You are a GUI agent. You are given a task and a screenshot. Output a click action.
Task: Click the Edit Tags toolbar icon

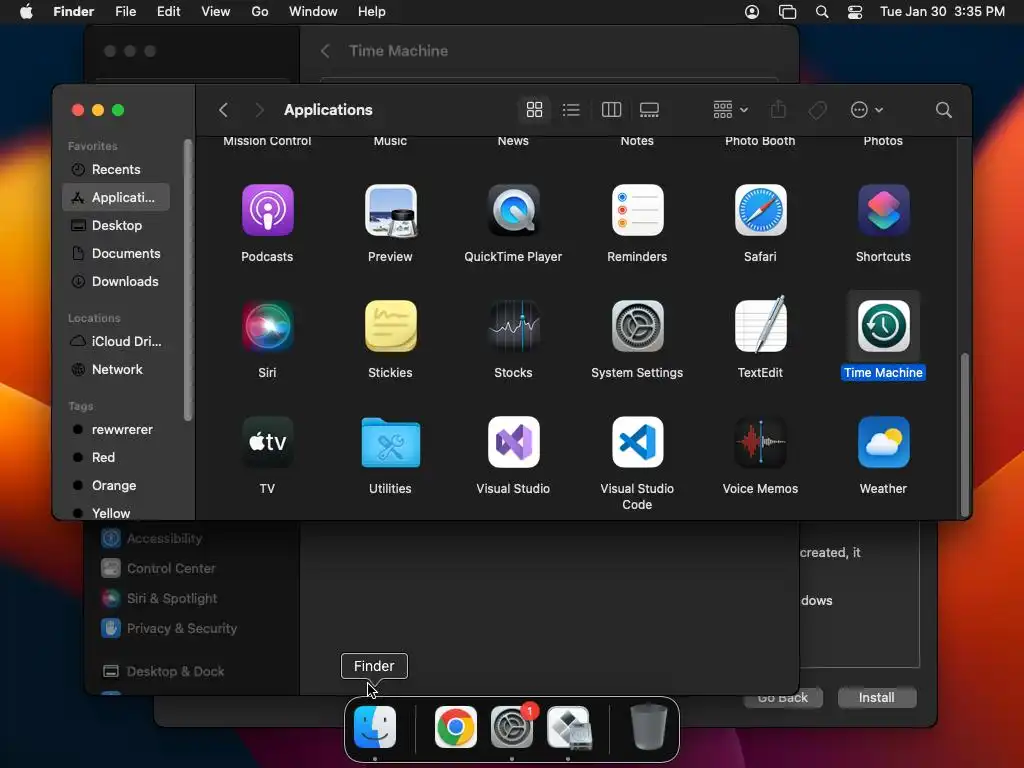[x=817, y=110]
